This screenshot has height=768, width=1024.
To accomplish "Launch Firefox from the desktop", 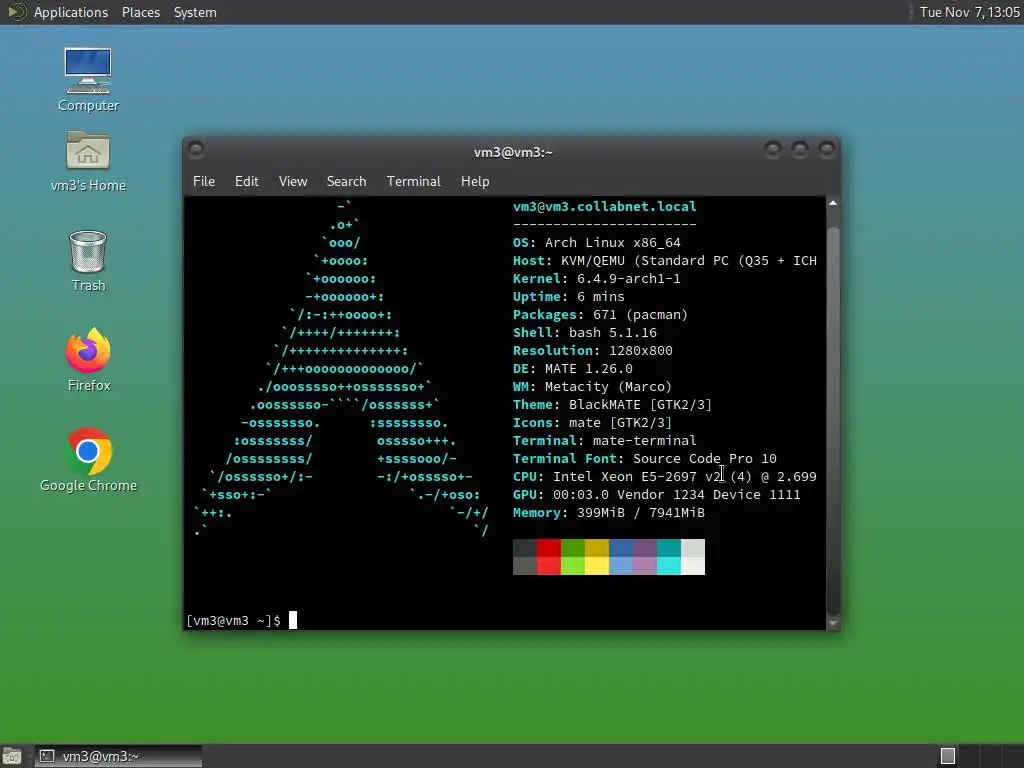I will pyautogui.click(x=88, y=360).
